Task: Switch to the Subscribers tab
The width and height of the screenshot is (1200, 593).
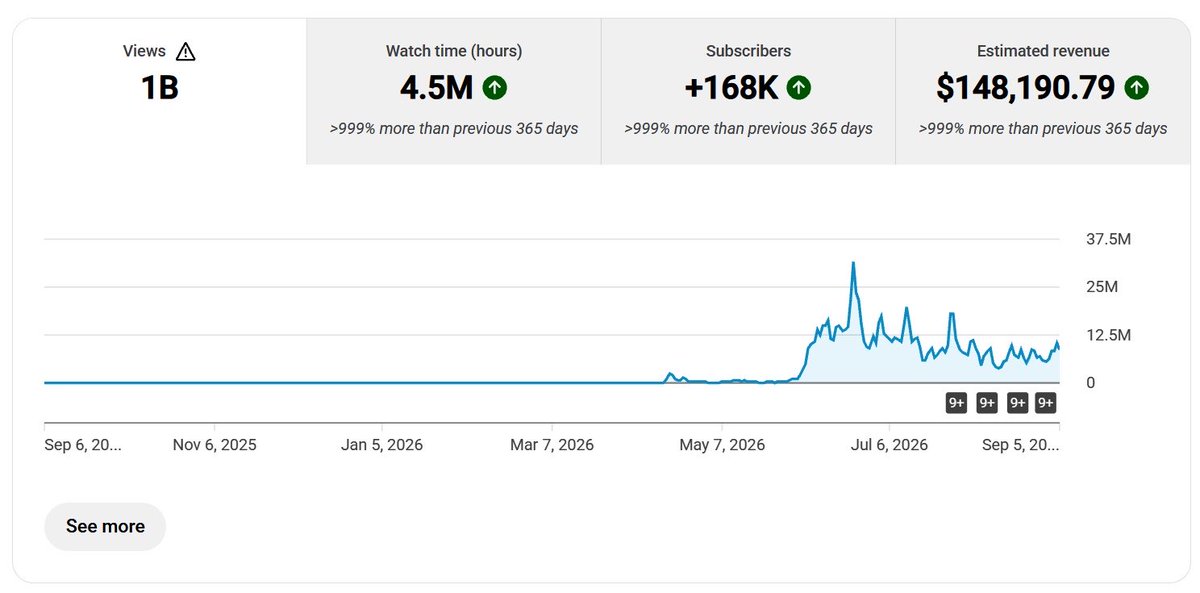Action: point(748,91)
